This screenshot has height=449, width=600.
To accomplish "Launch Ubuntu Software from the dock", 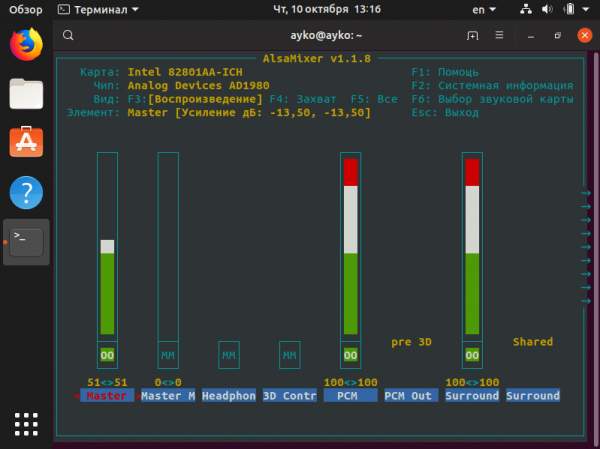I will point(26,142).
